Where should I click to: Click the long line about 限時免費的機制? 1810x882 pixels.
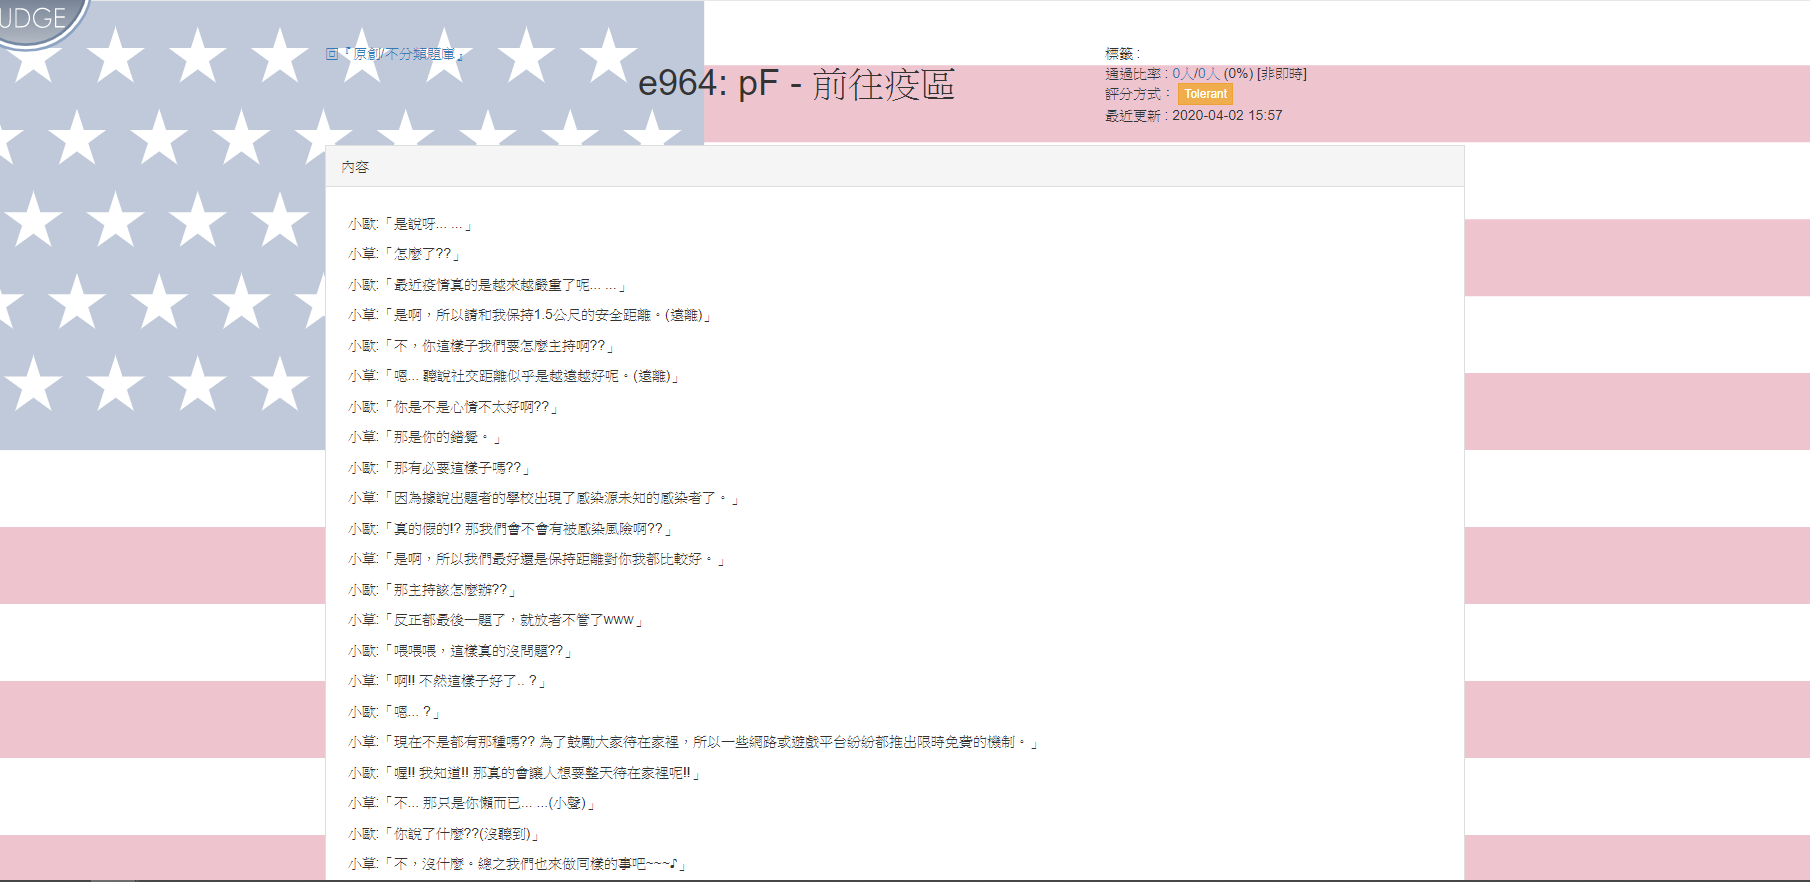693,742
